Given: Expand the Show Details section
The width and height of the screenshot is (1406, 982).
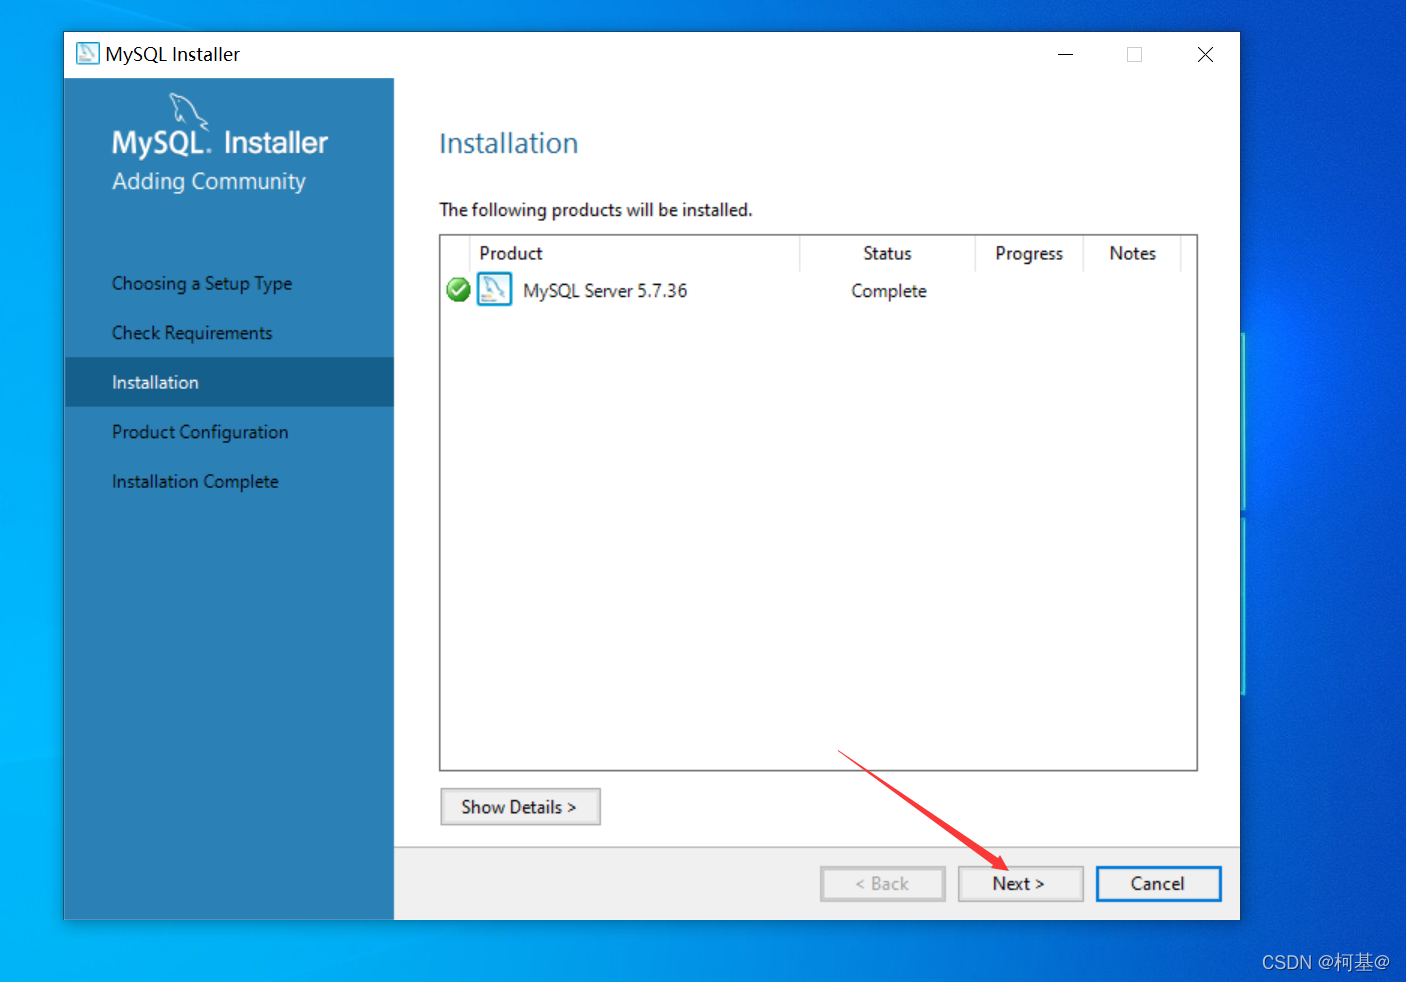Looking at the screenshot, I should coord(520,807).
